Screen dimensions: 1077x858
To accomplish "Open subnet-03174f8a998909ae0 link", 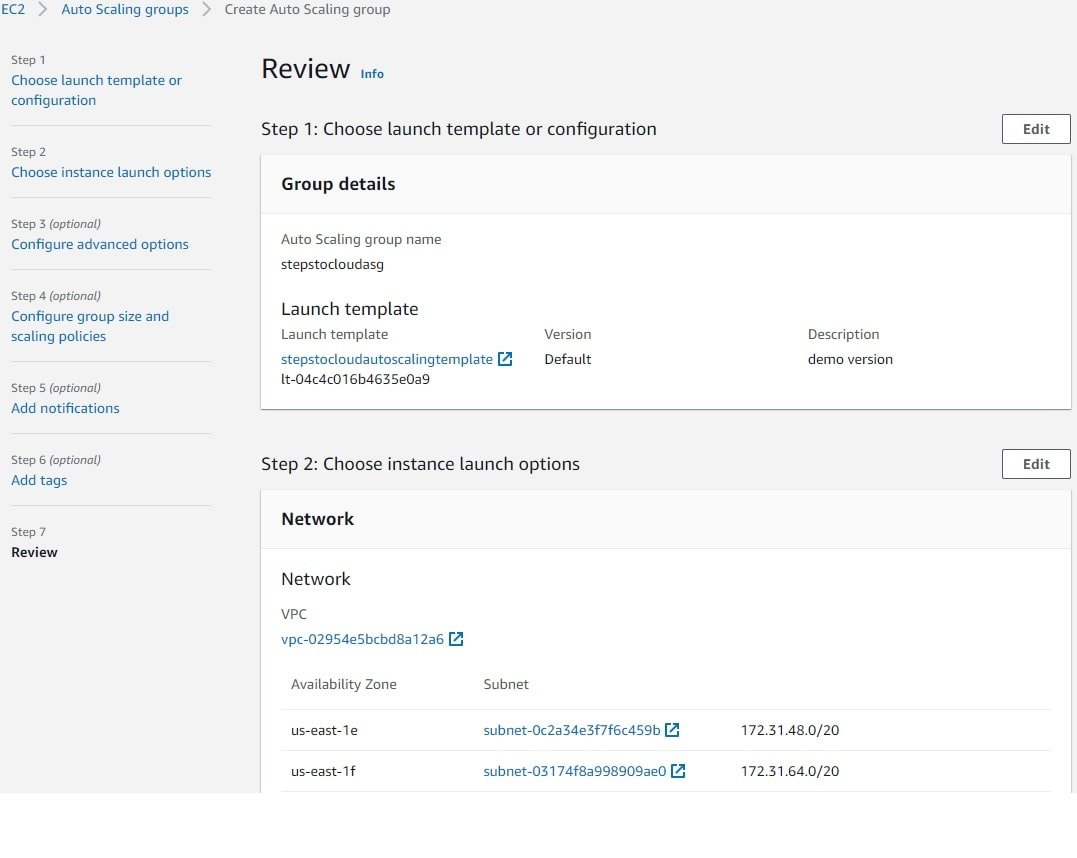I will pos(575,771).
